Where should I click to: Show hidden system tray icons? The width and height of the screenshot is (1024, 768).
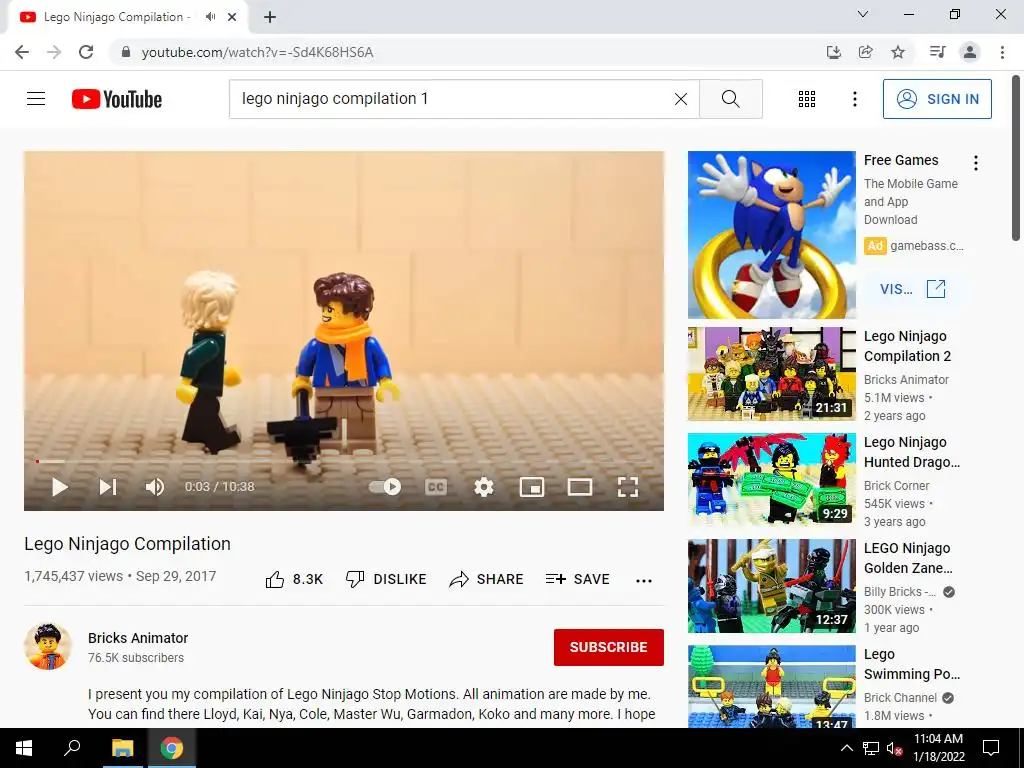point(846,748)
